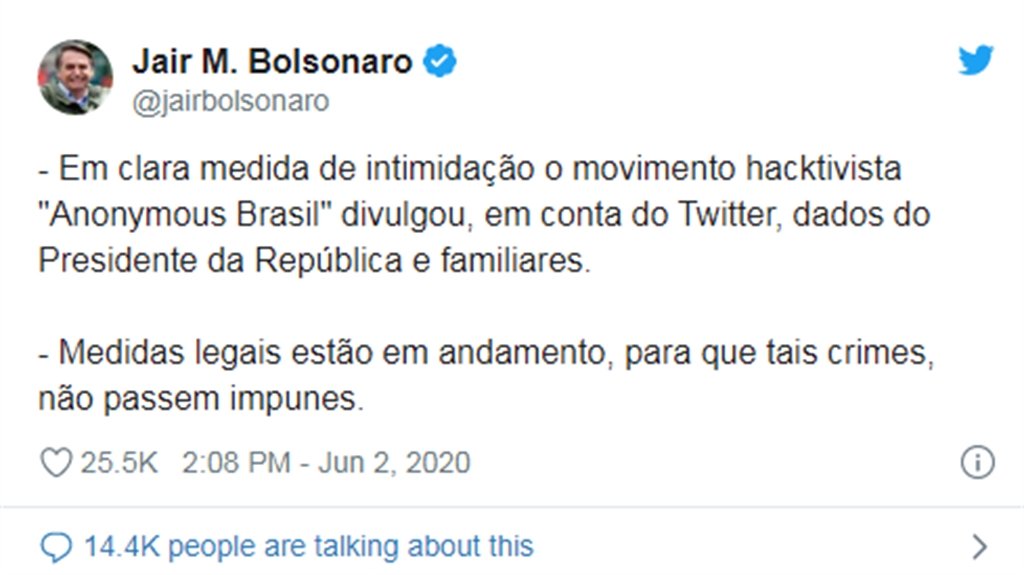Click the 'Medidas legais estão em andamento' line

[x=487, y=353]
